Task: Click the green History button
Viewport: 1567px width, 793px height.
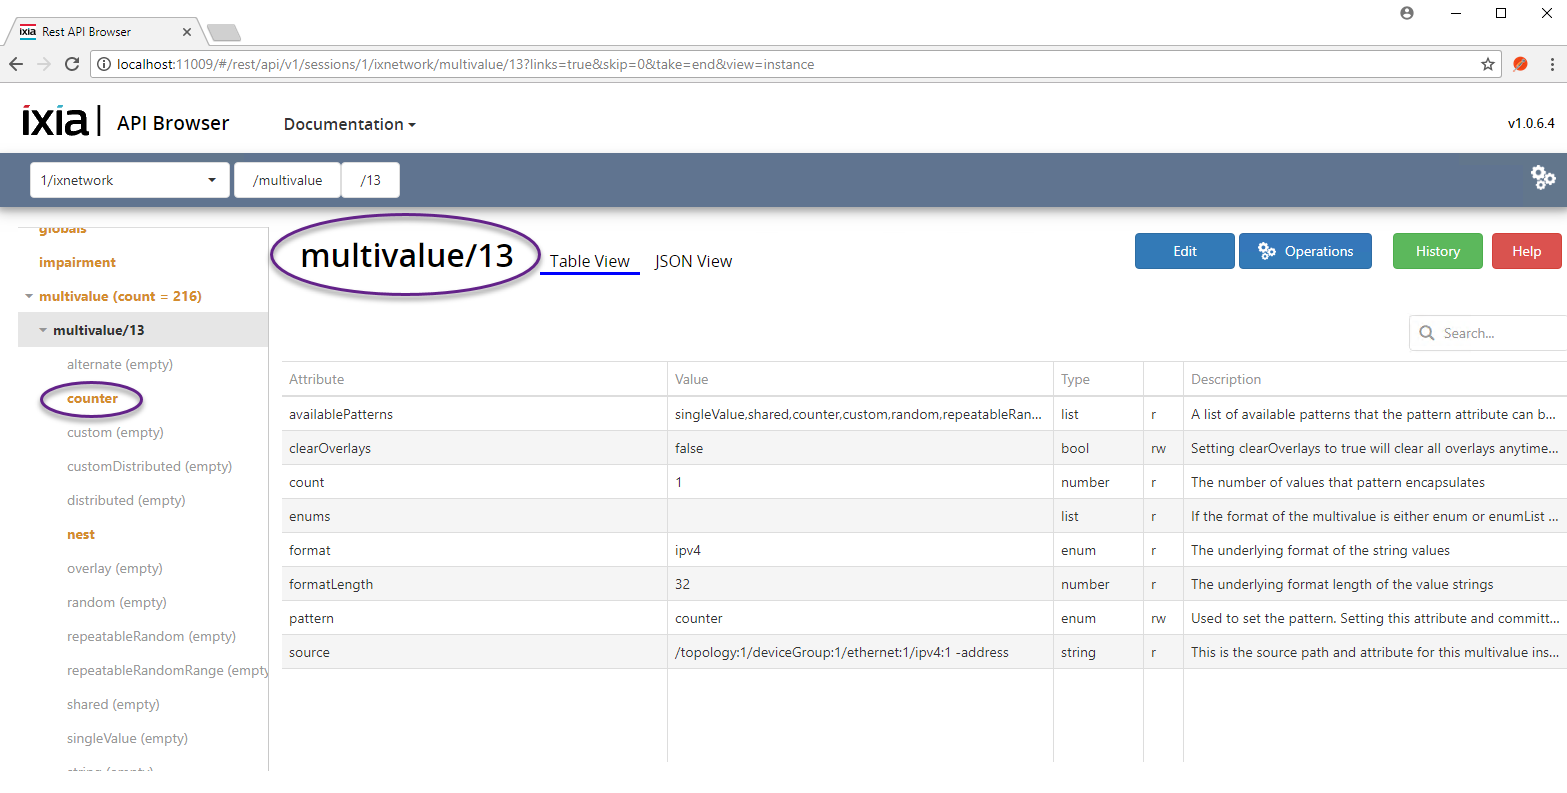Action: click(x=1437, y=251)
